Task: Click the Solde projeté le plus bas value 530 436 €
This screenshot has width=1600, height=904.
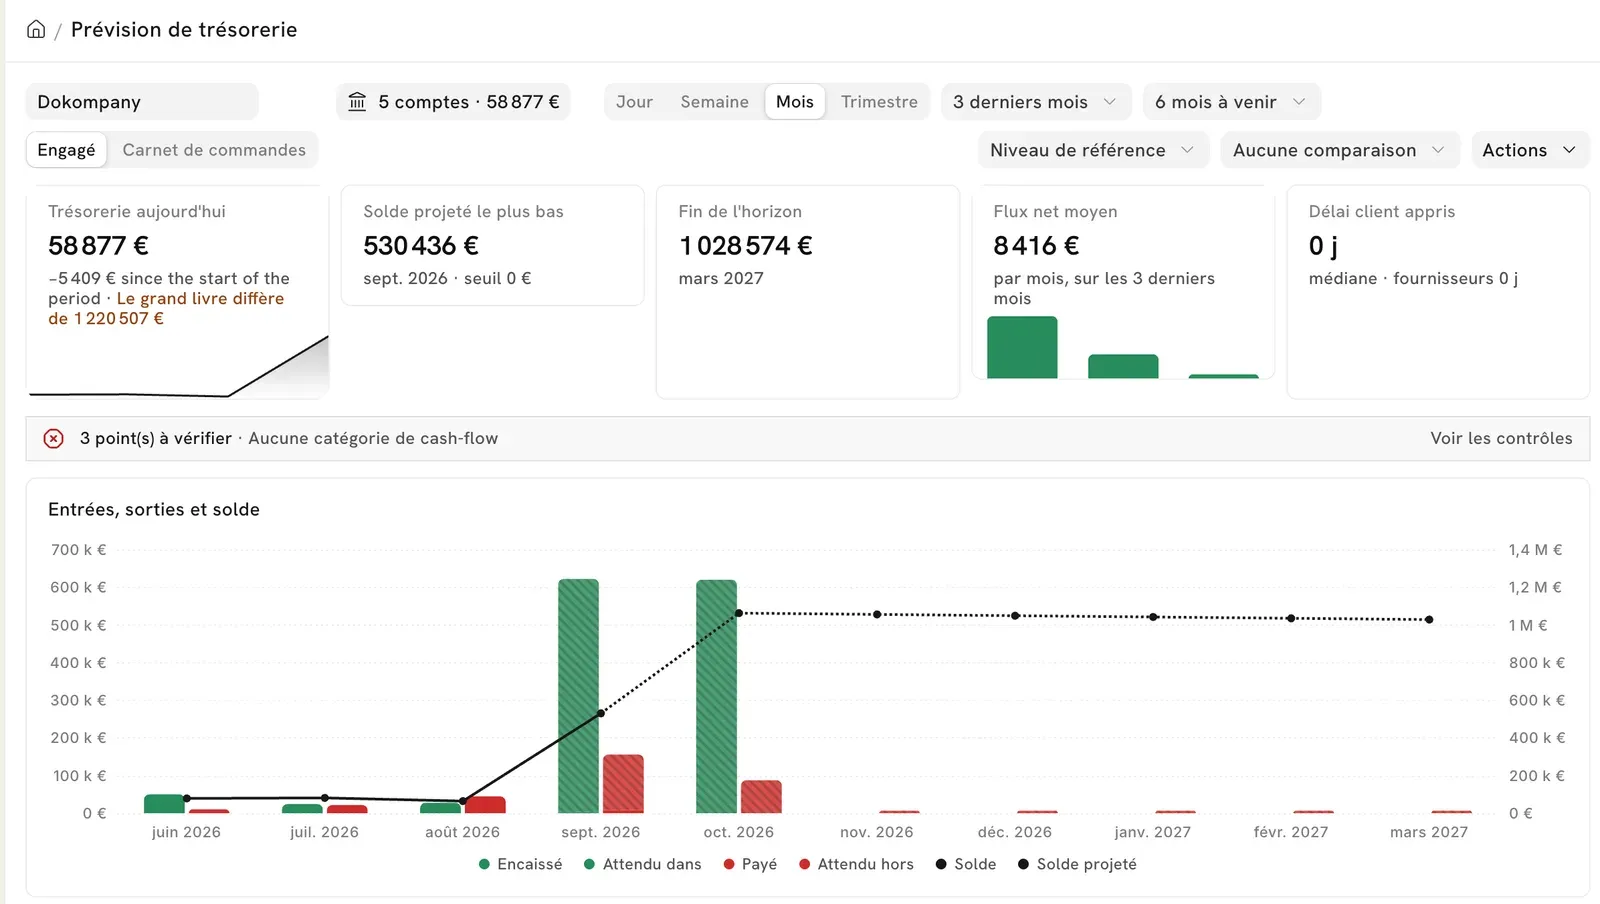Action: (x=421, y=246)
